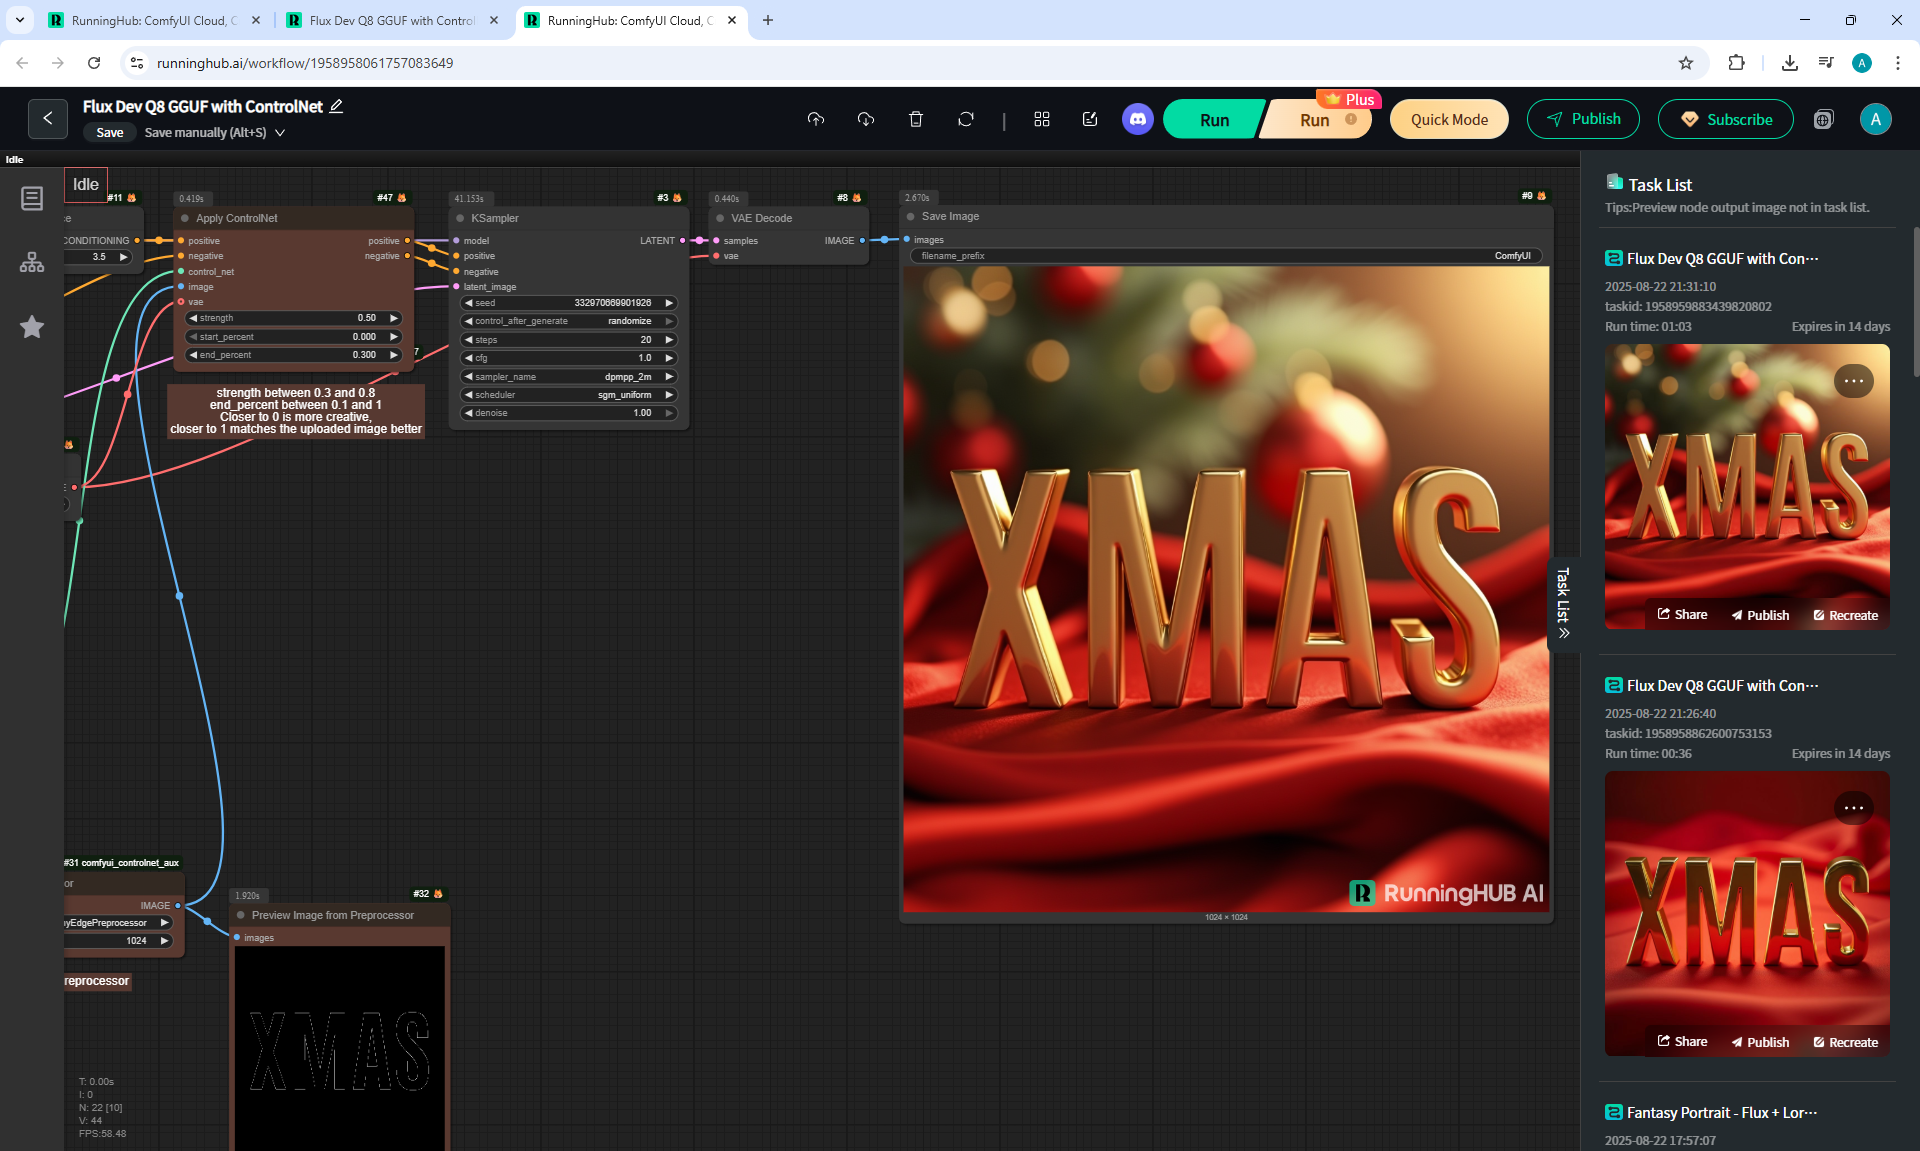The height and width of the screenshot is (1151, 1920).
Task: Toggle the Apply ControlNet node collapse dot
Action: pyautogui.click(x=185, y=218)
